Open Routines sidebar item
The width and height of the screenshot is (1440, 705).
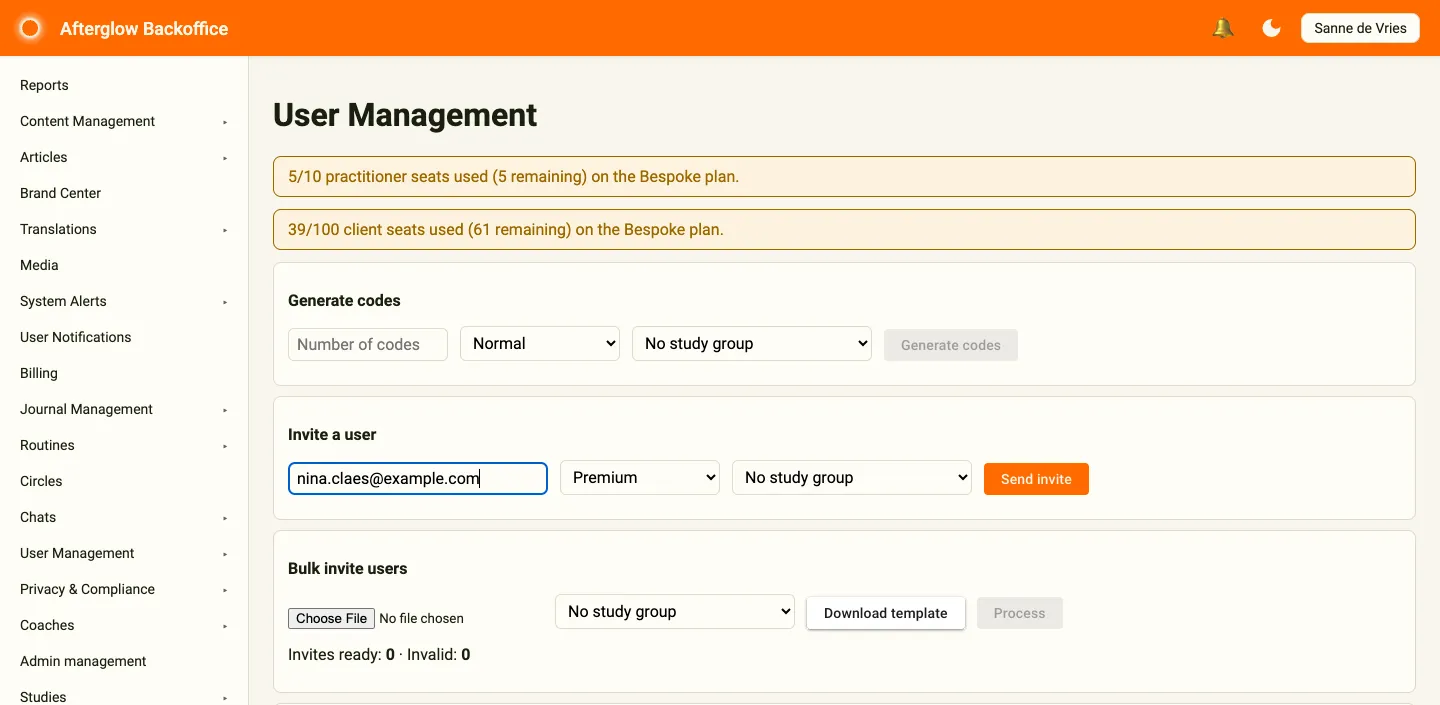pos(47,445)
